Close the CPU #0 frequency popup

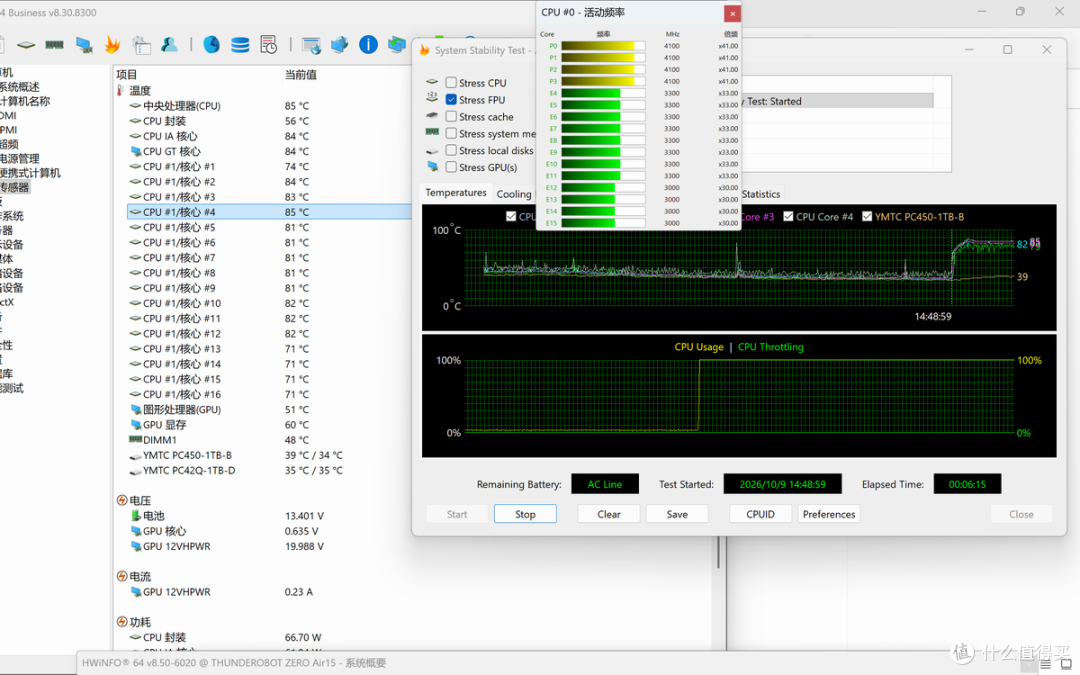click(x=732, y=13)
